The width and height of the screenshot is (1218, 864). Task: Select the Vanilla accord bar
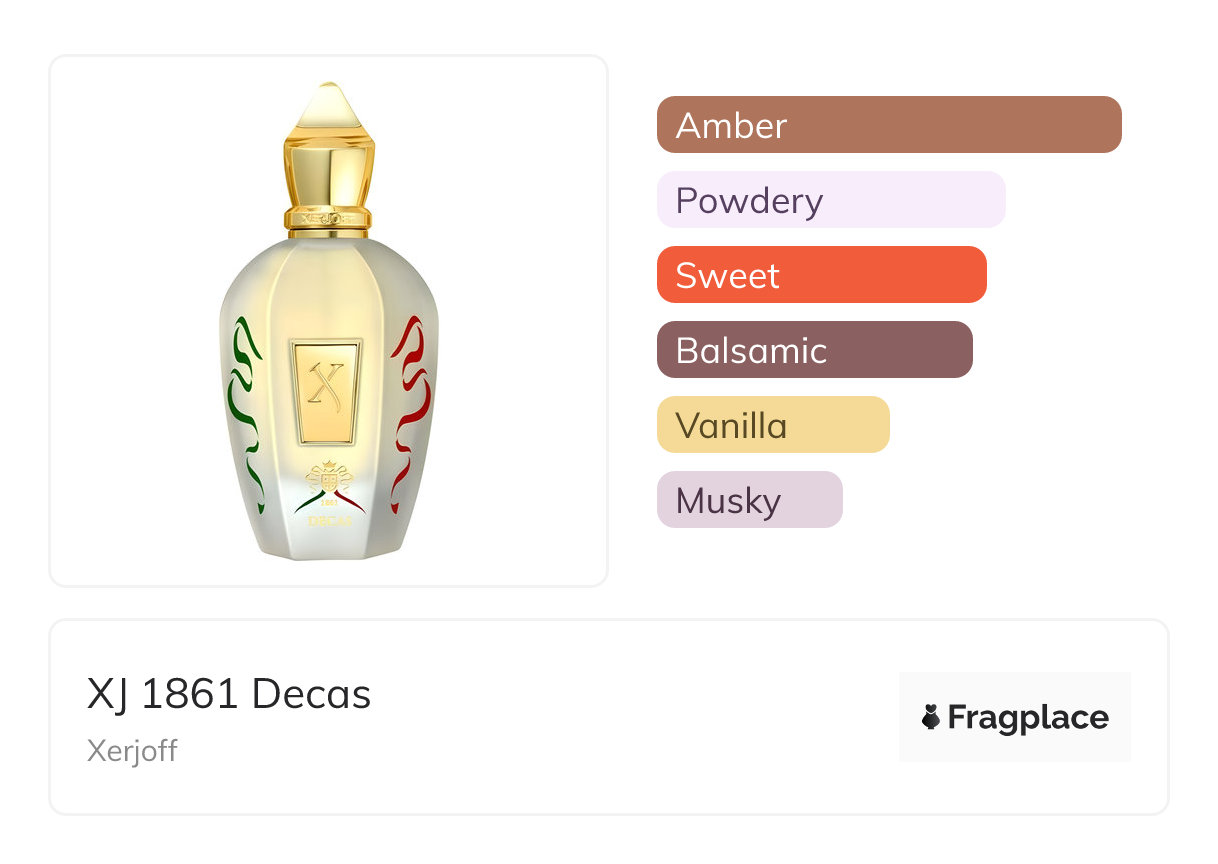click(x=772, y=425)
